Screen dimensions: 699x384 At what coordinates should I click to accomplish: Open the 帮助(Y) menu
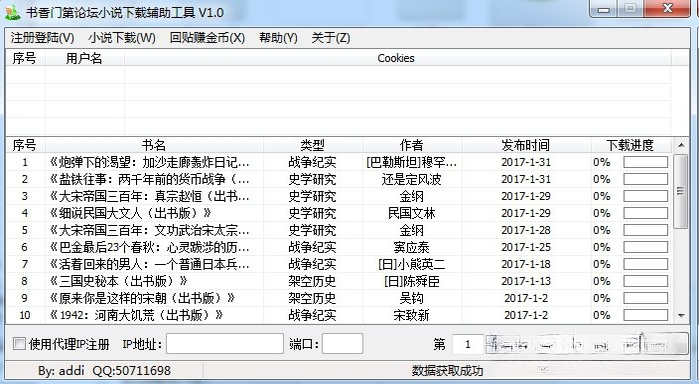coord(278,38)
